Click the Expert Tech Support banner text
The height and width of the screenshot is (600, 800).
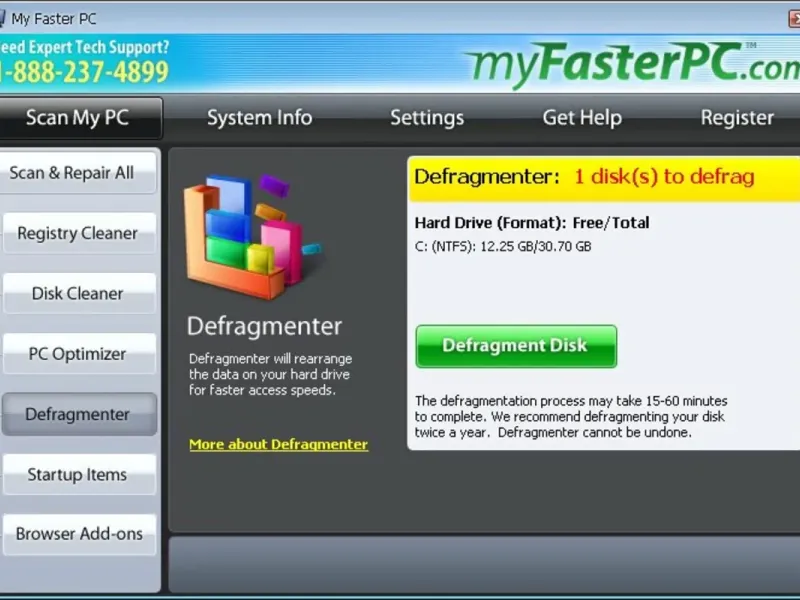pos(84,47)
